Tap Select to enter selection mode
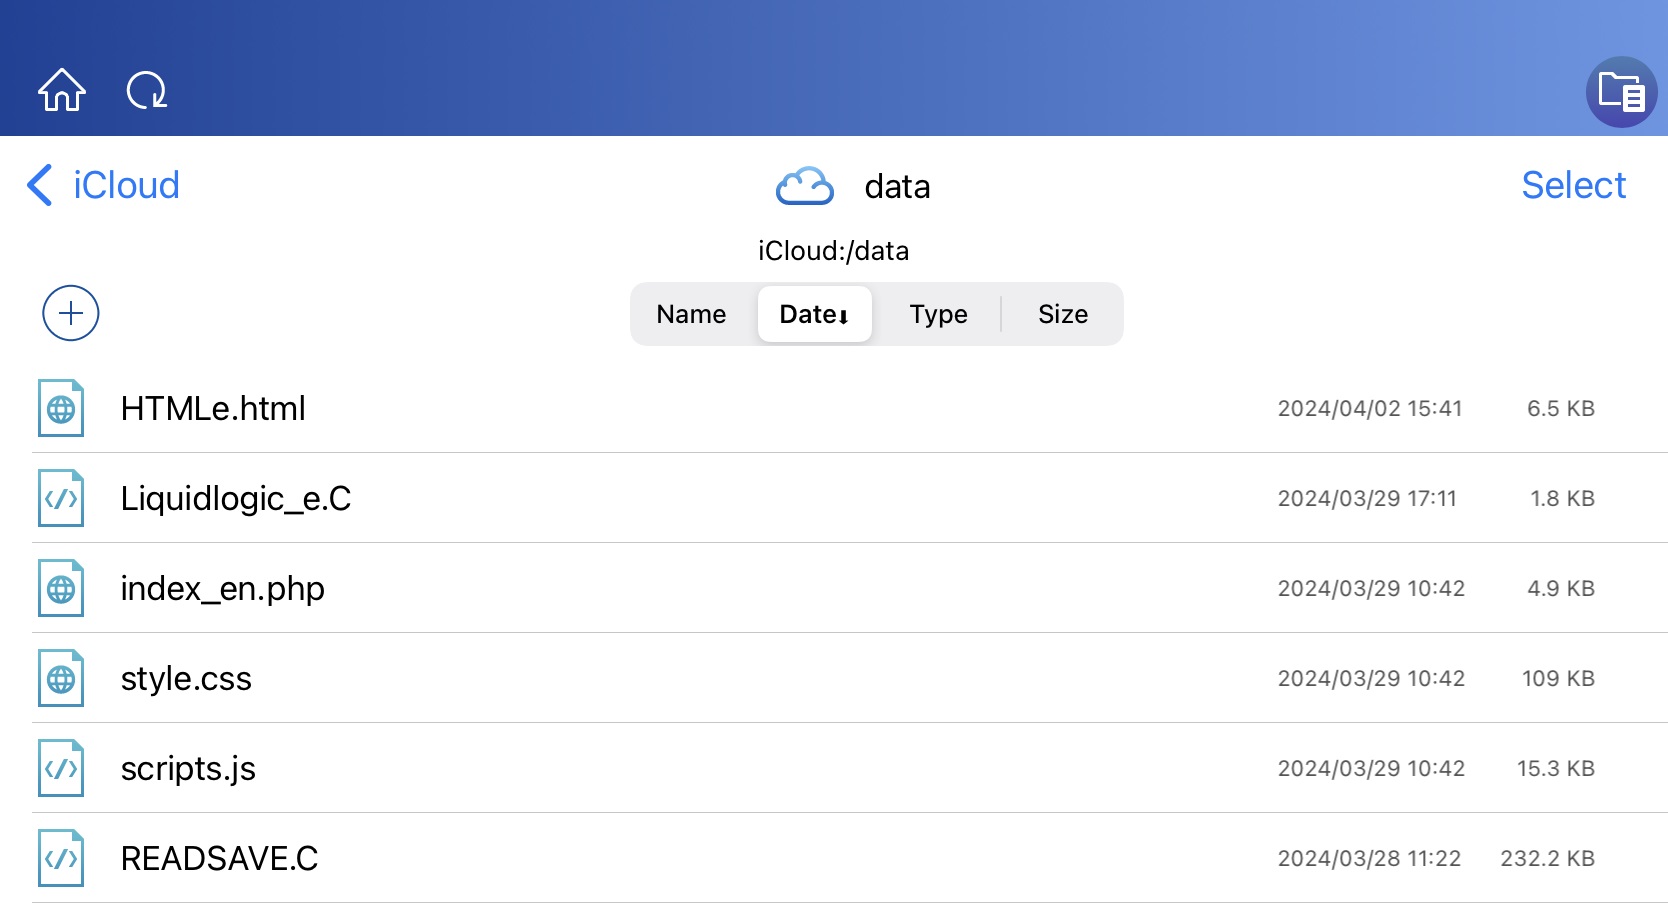The image size is (1668, 904). [x=1573, y=186]
